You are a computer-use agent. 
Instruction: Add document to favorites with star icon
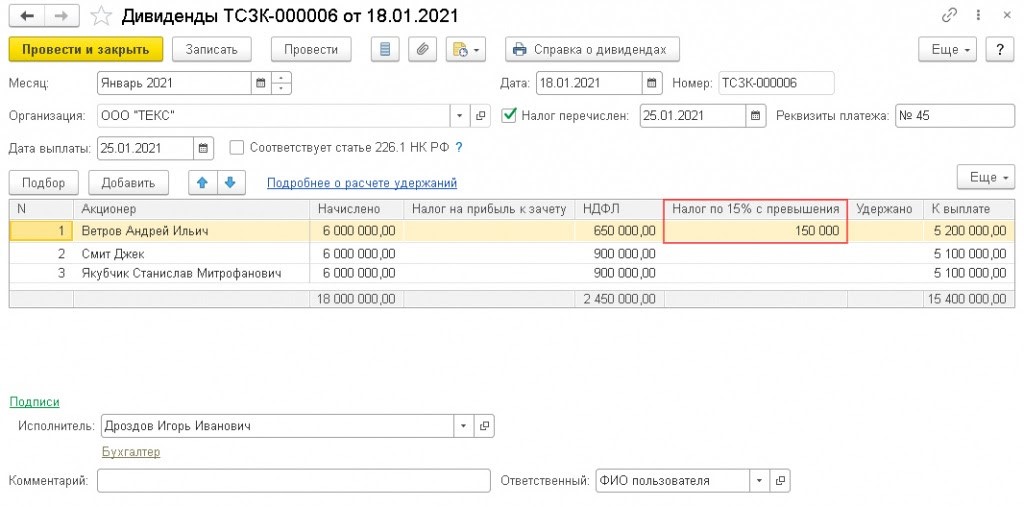point(101,16)
